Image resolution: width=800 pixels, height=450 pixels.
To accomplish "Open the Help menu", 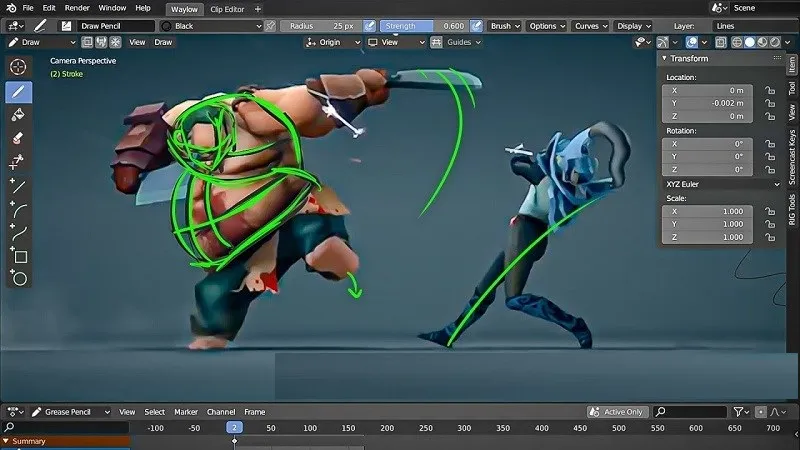I will (143, 8).
